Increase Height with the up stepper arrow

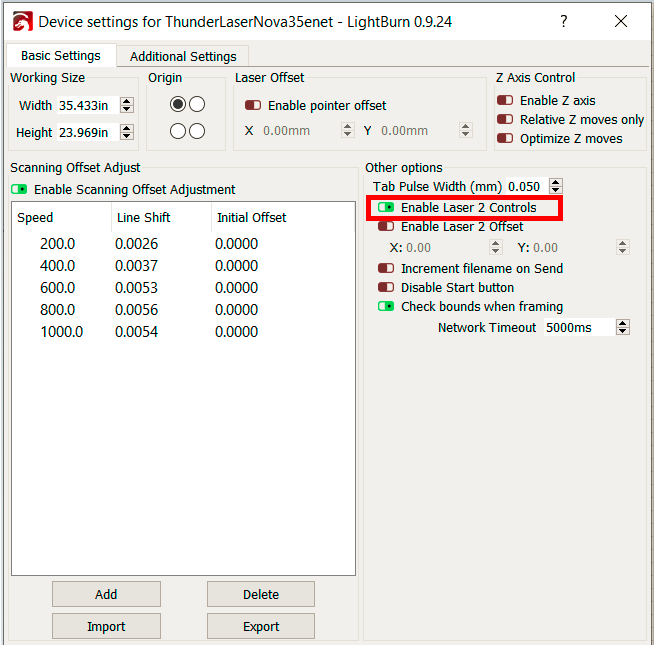(x=126, y=128)
